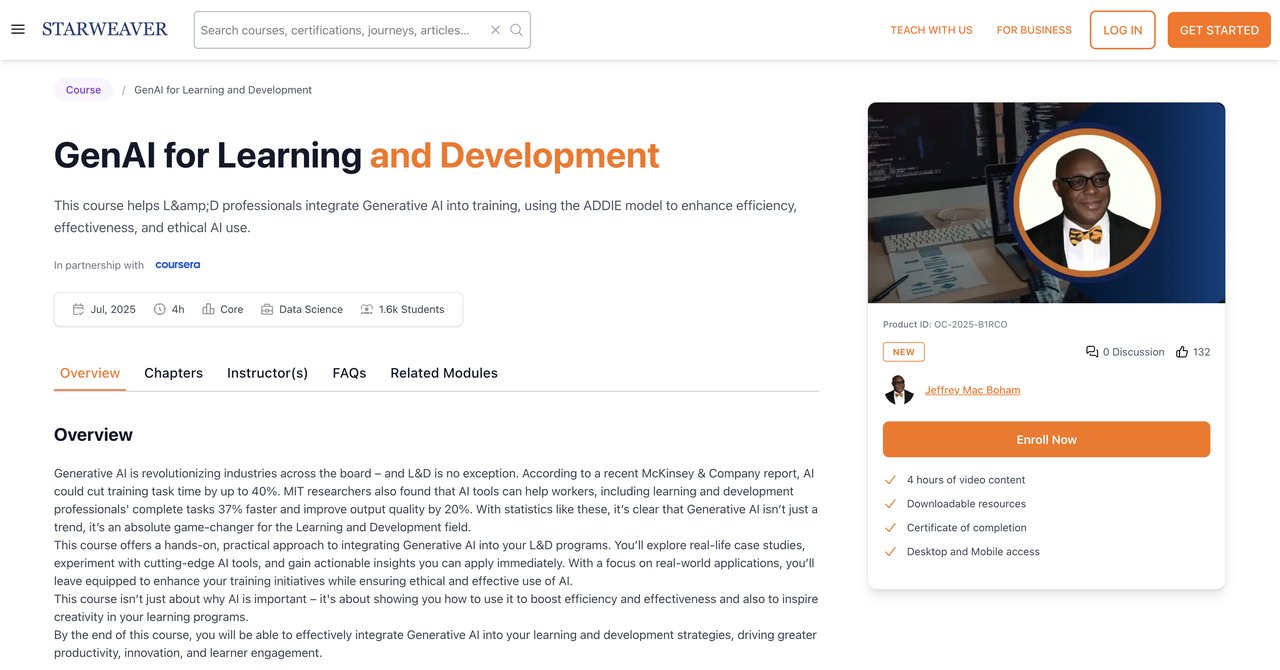Click the In partnership with text
Image resolution: width=1280 pixels, height=670 pixels.
(99, 265)
